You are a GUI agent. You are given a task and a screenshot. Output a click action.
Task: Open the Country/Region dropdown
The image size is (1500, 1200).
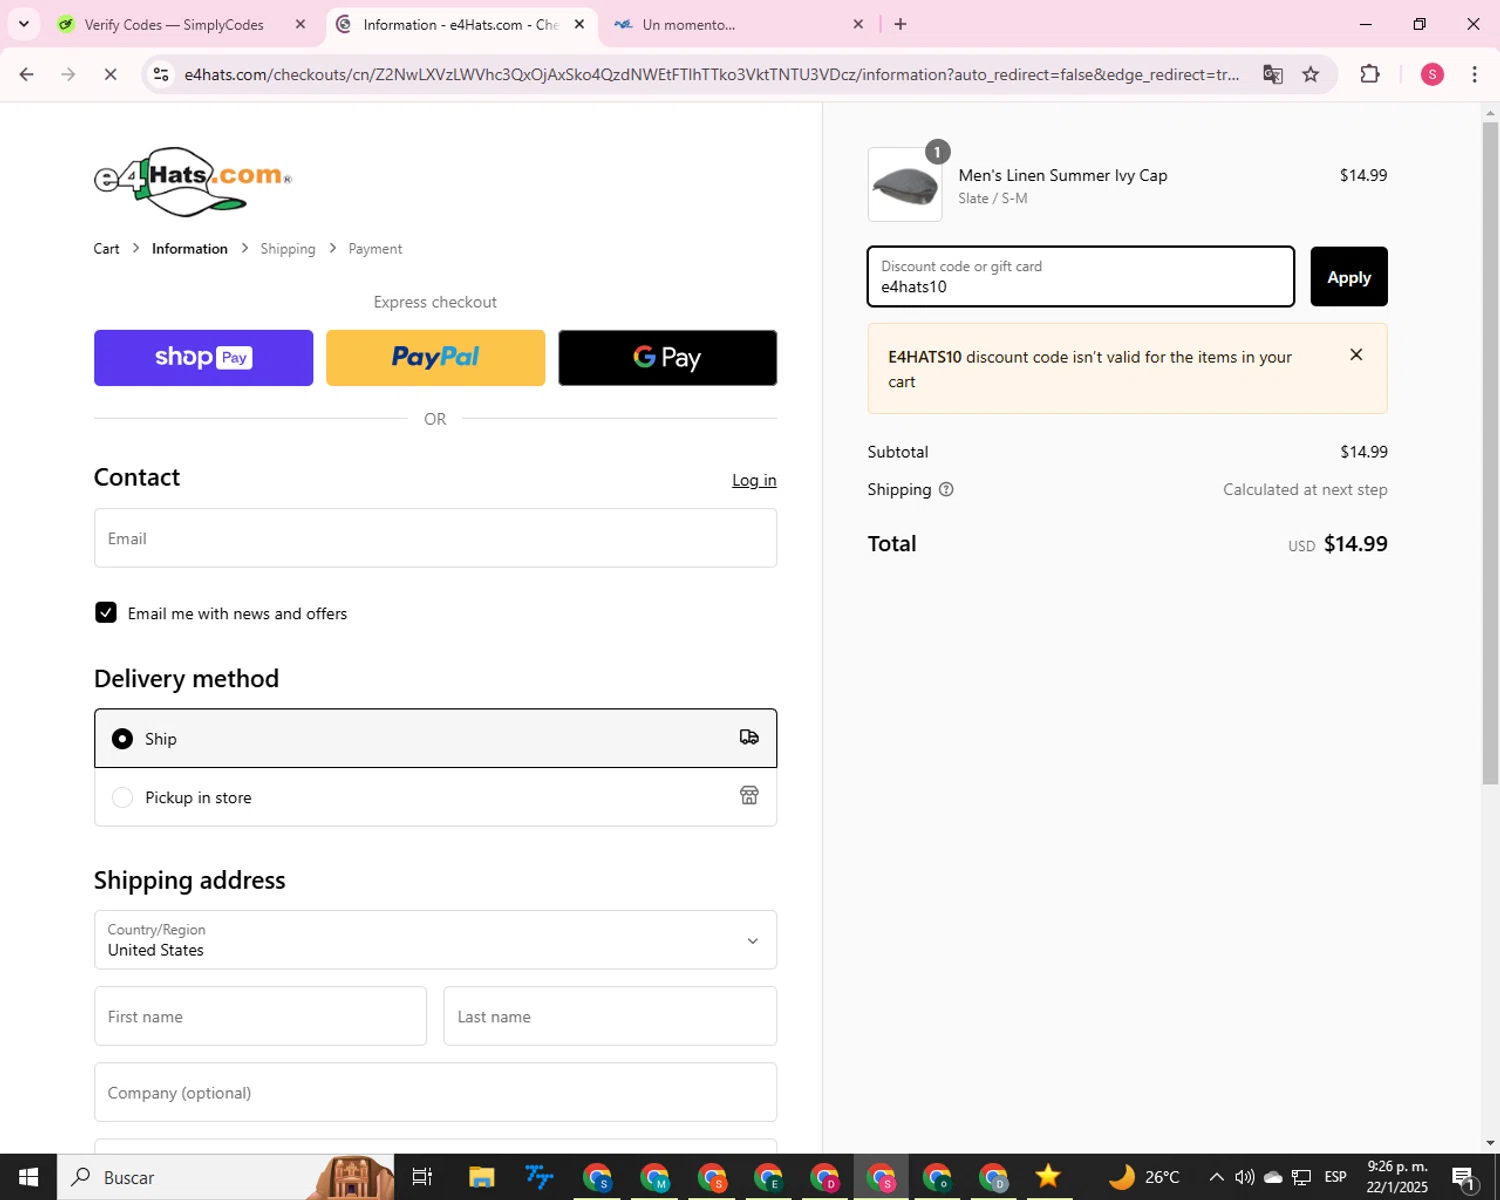tap(435, 940)
